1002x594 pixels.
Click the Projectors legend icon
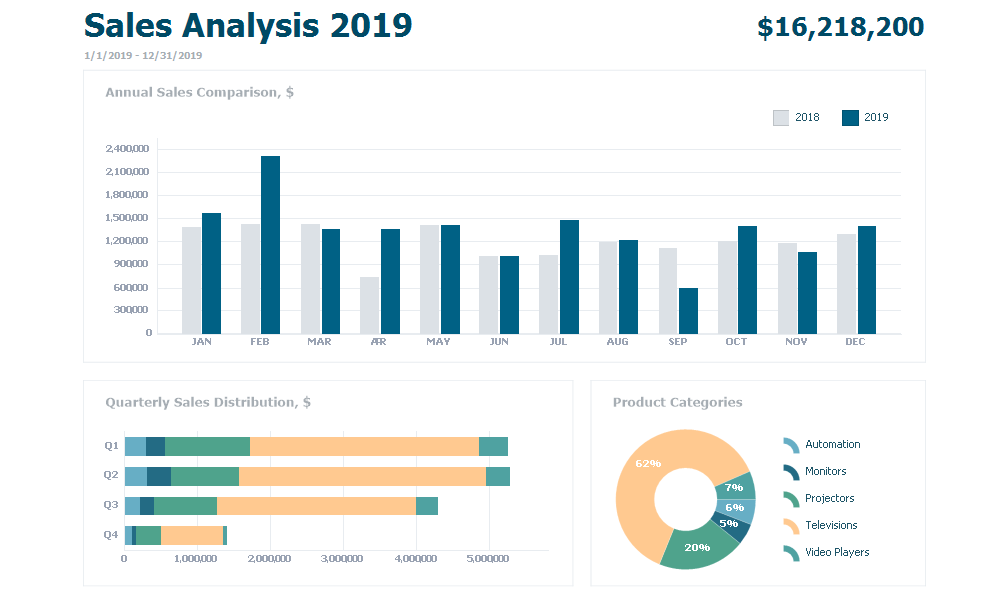point(789,498)
